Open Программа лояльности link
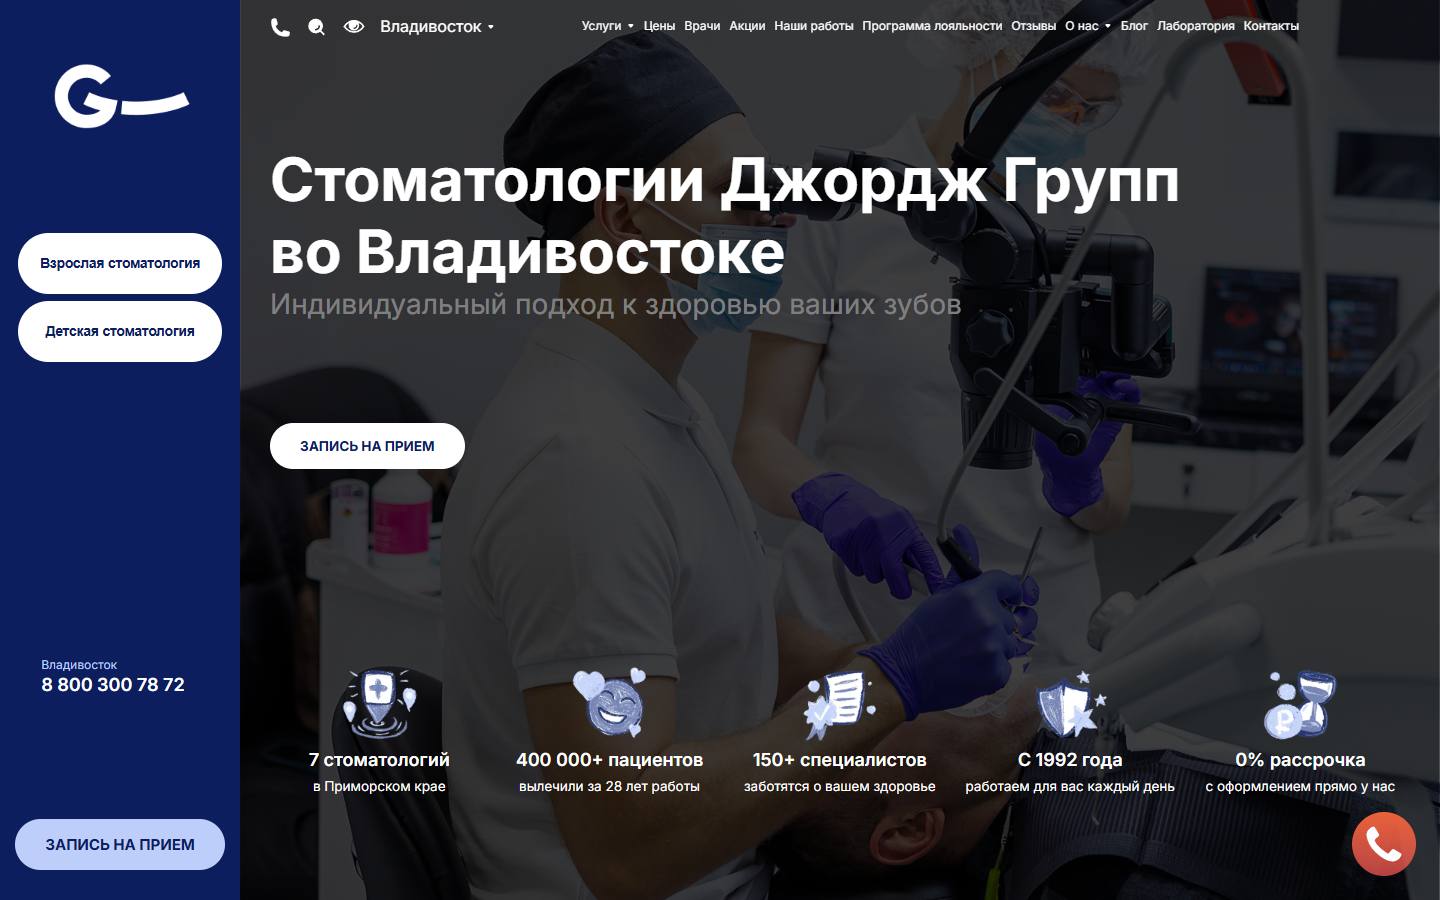This screenshot has width=1440, height=900. pos(932,26)
